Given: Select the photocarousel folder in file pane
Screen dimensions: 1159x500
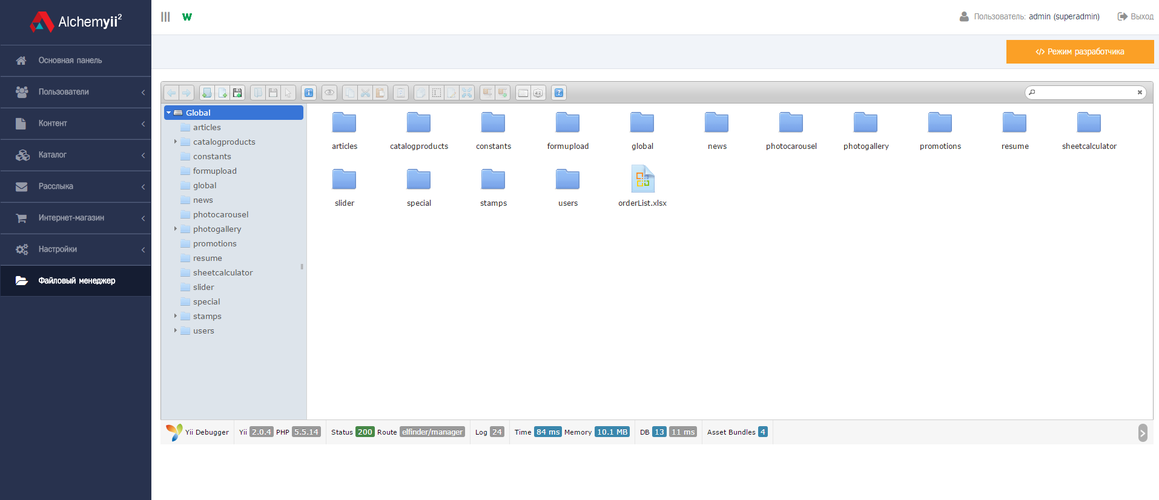Looking at the screenshot, I should pyautogui.click(x=791, y=129).
